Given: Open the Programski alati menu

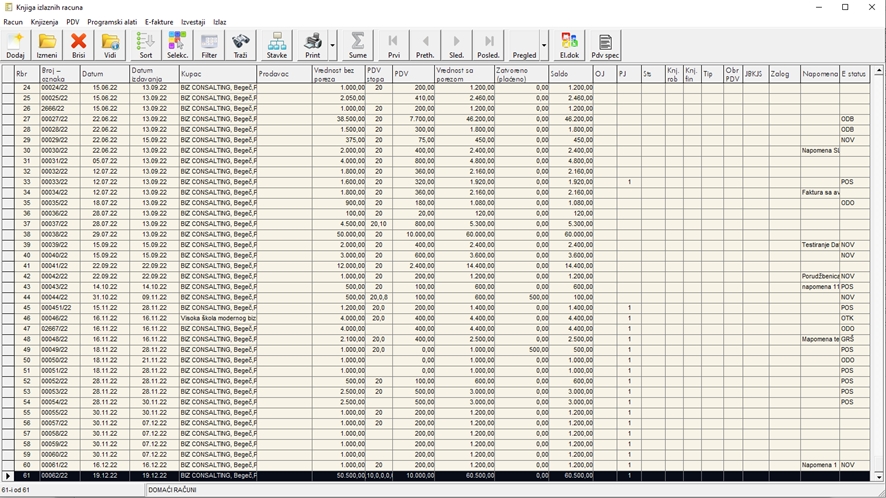Looking at the screenshot, I should click(112, 21).
